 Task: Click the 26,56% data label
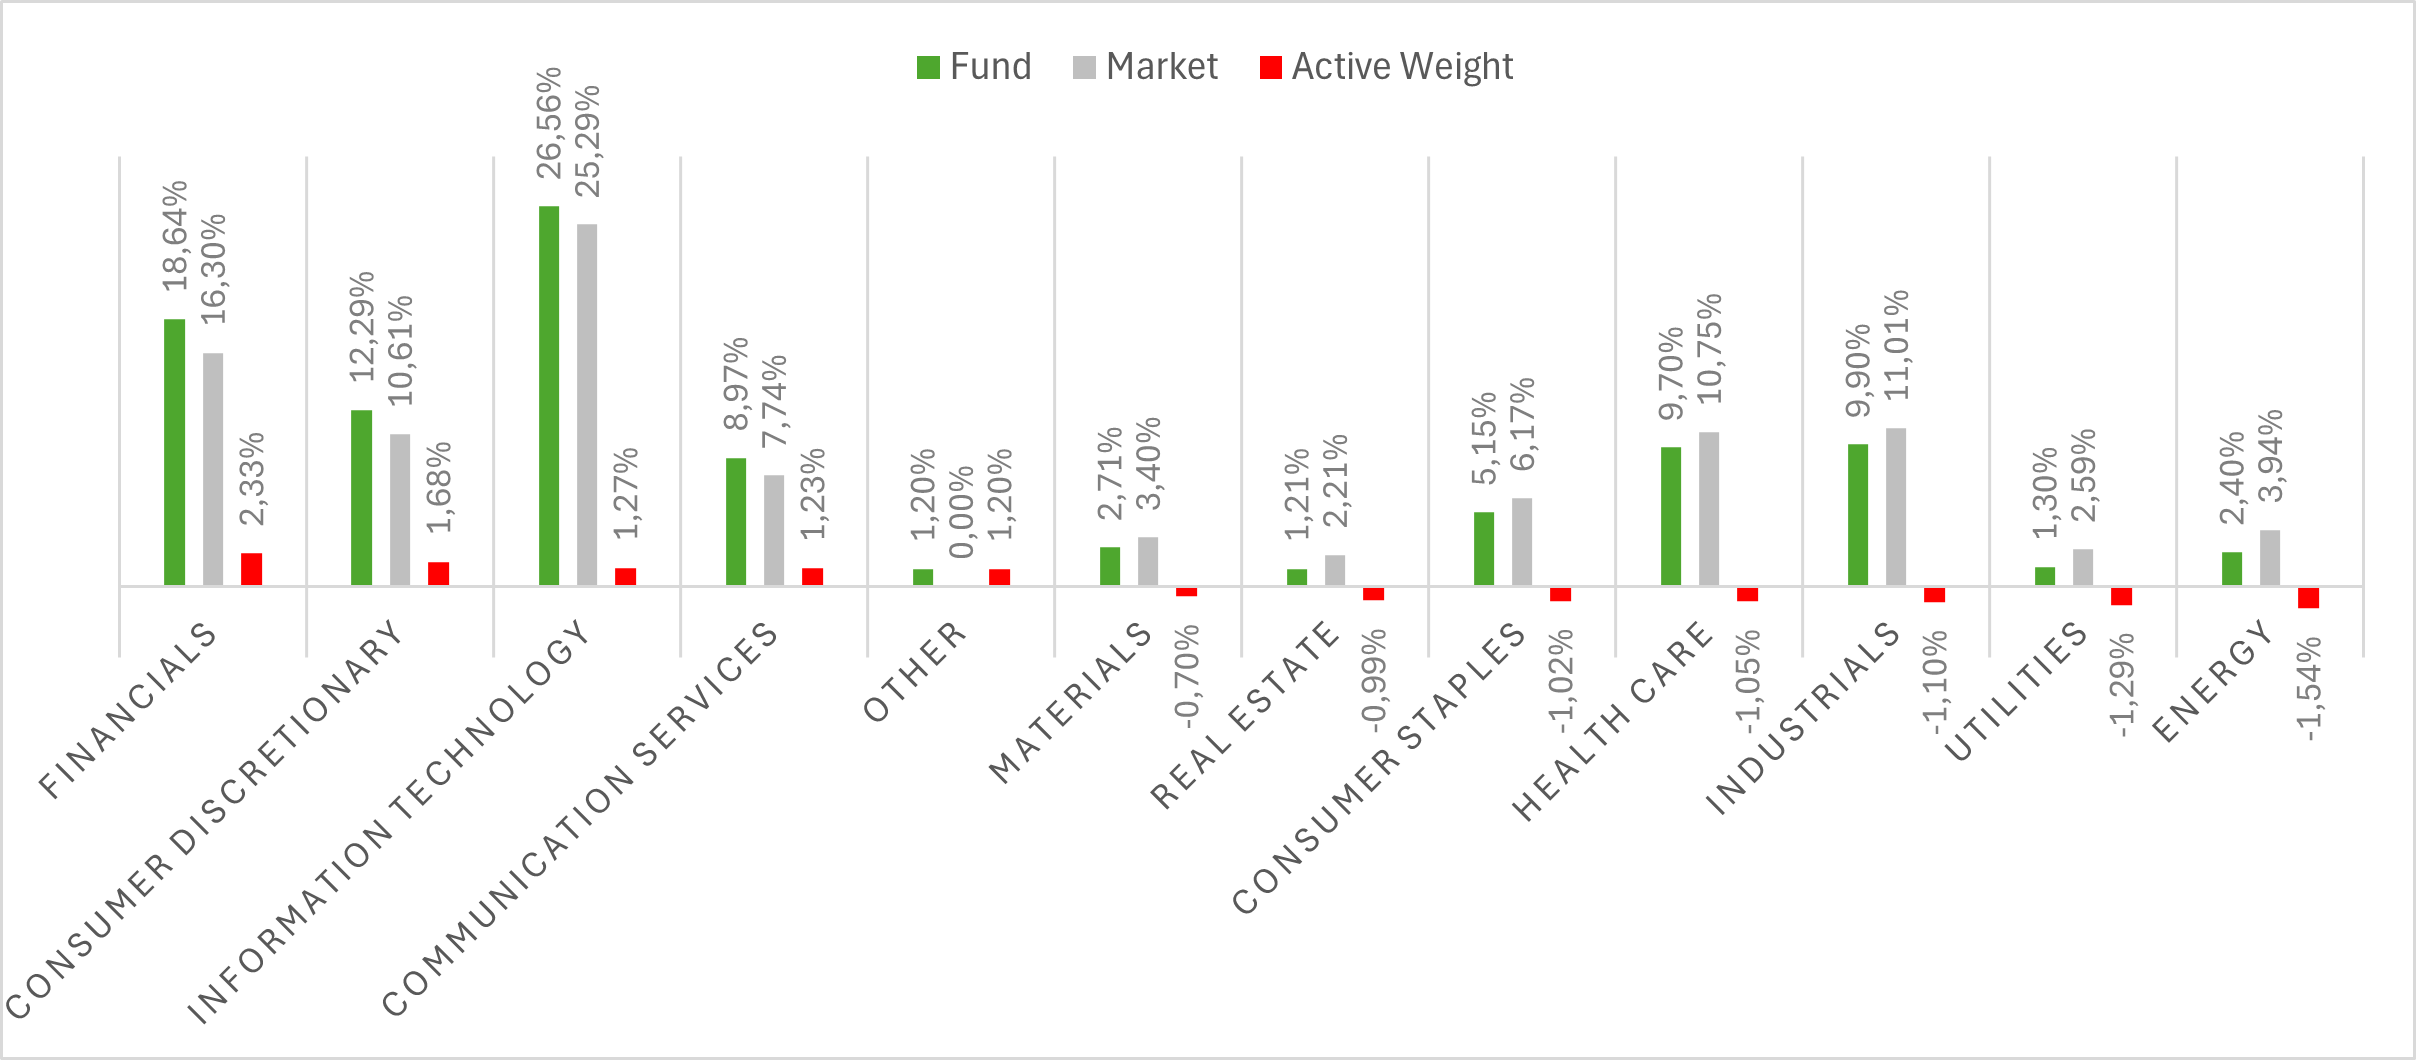[x=550, y=123]
